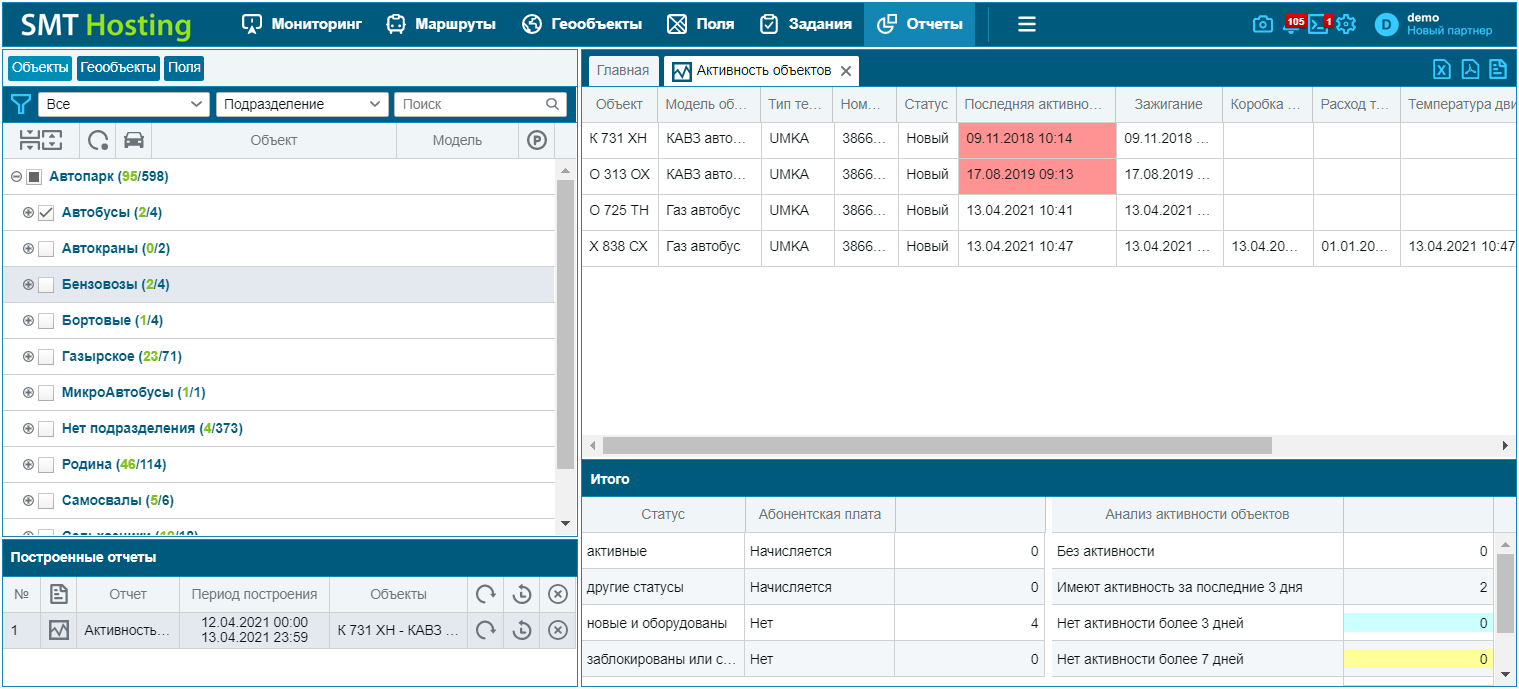Expand the Бортовые group
The width and height of the screenshot is (1519, 689).
28,321
